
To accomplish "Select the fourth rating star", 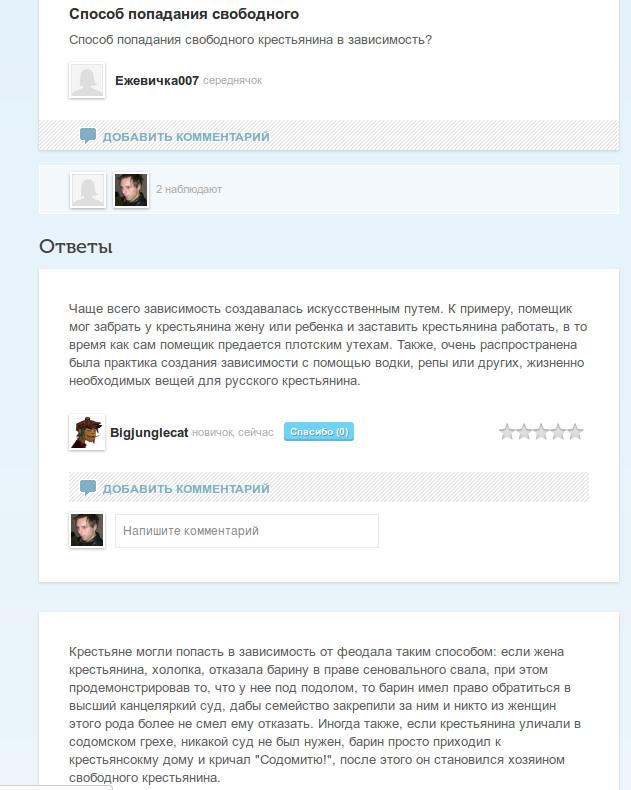I will pyautogui.click(x=558, y=432).
